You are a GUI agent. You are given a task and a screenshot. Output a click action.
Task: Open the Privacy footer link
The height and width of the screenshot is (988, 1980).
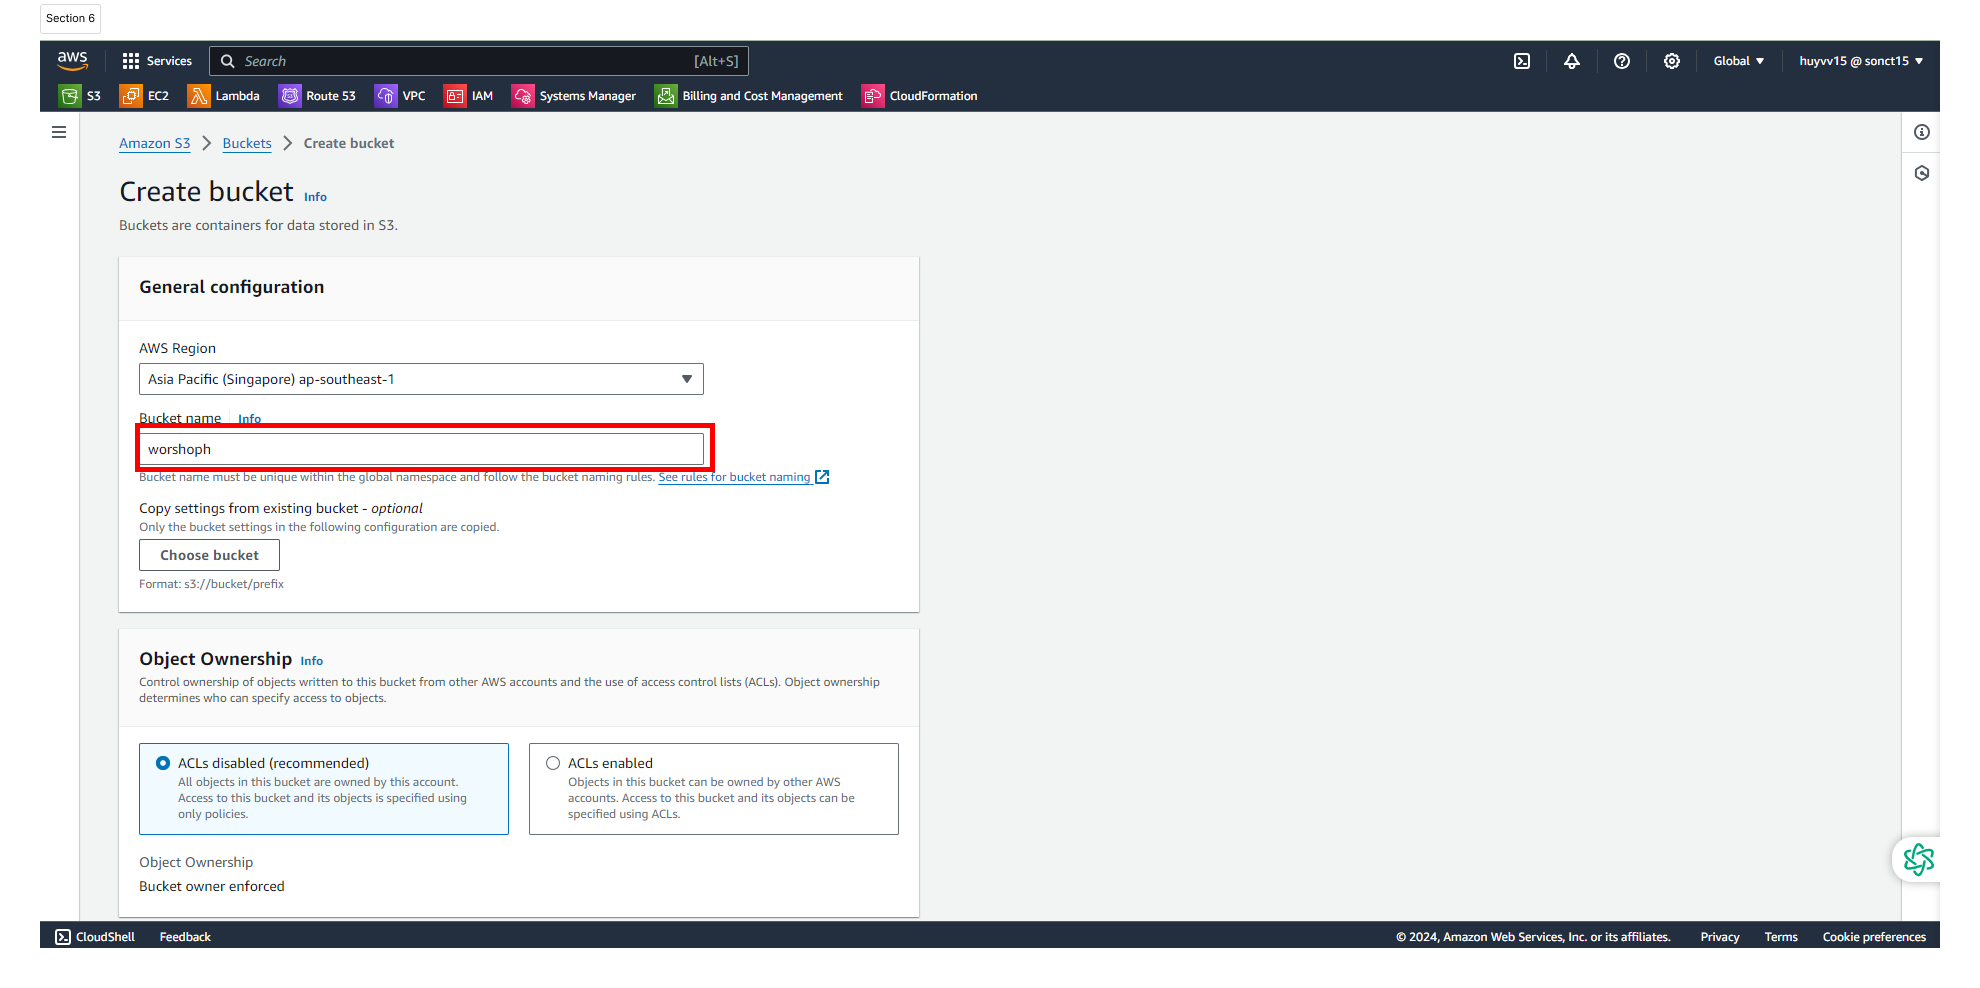(x=1720, y=937)
